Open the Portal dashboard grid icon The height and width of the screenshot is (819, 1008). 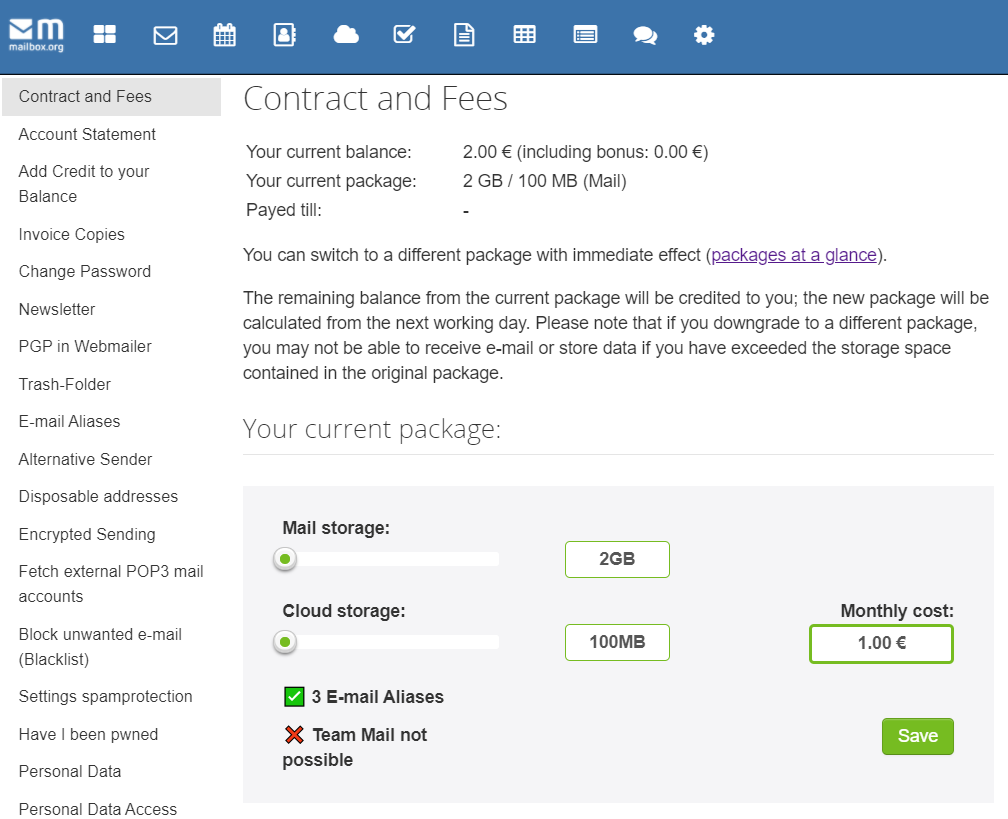click(105, 35)
